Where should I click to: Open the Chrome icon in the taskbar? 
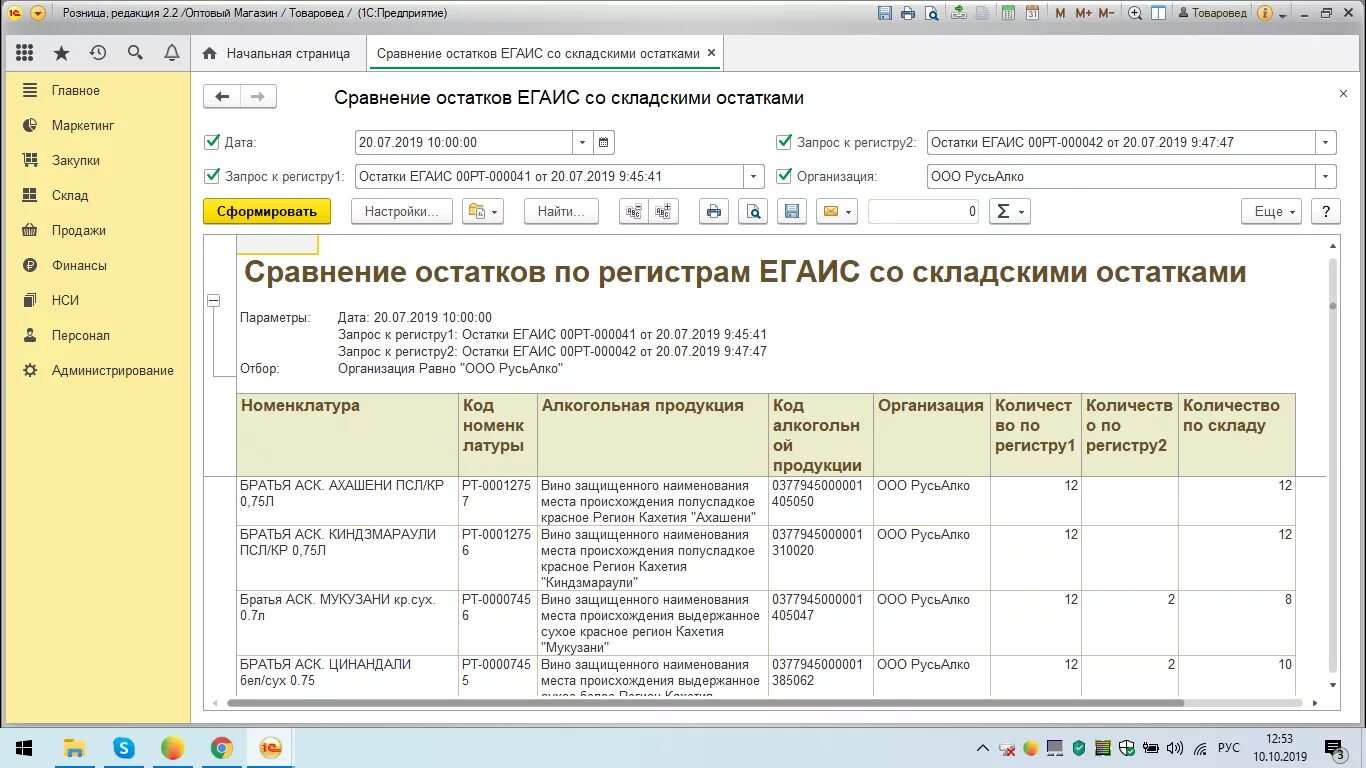point(221,748)
